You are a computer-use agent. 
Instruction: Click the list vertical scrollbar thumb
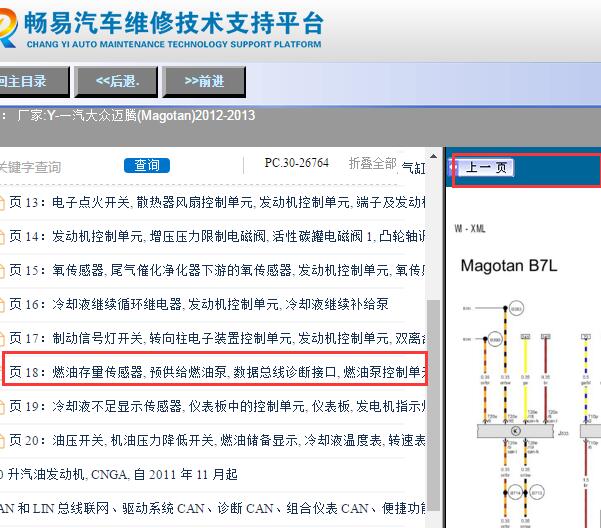point(433,405)
